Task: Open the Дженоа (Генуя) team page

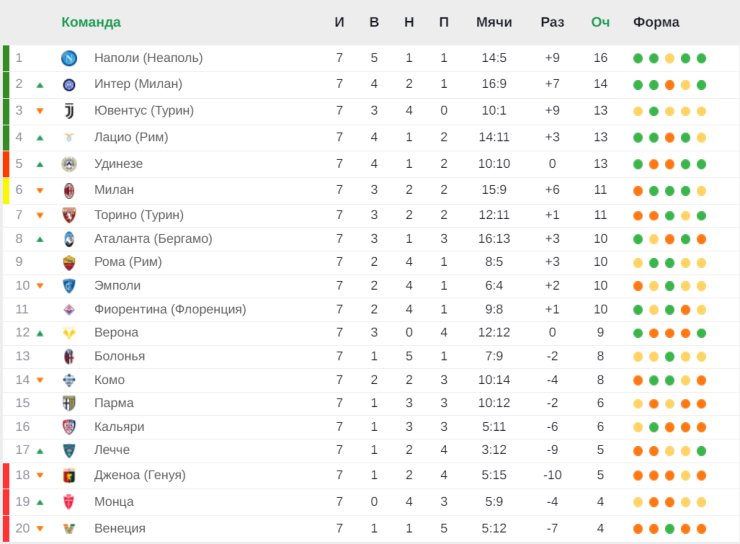Action: point(139,475)
